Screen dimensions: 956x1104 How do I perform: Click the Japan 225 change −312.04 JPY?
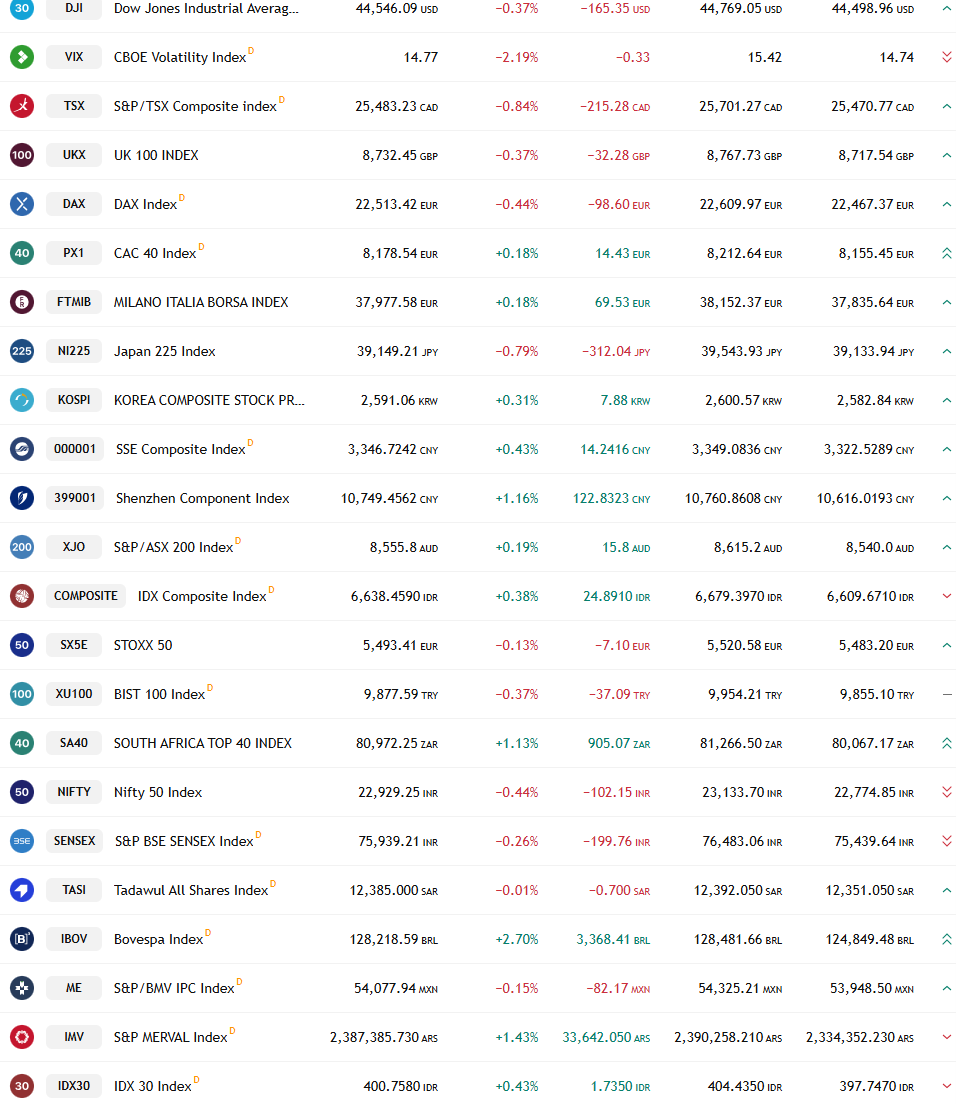pos(616,351)
